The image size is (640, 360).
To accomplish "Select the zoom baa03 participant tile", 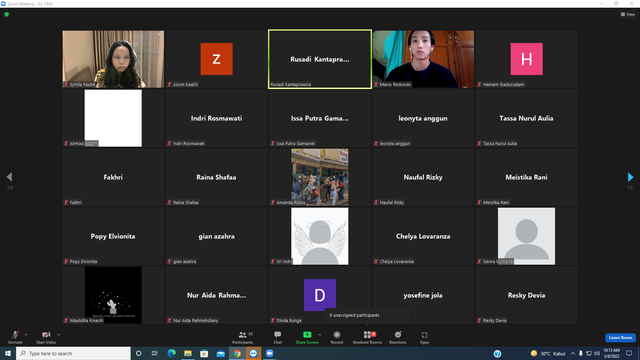I will point(216,59).
